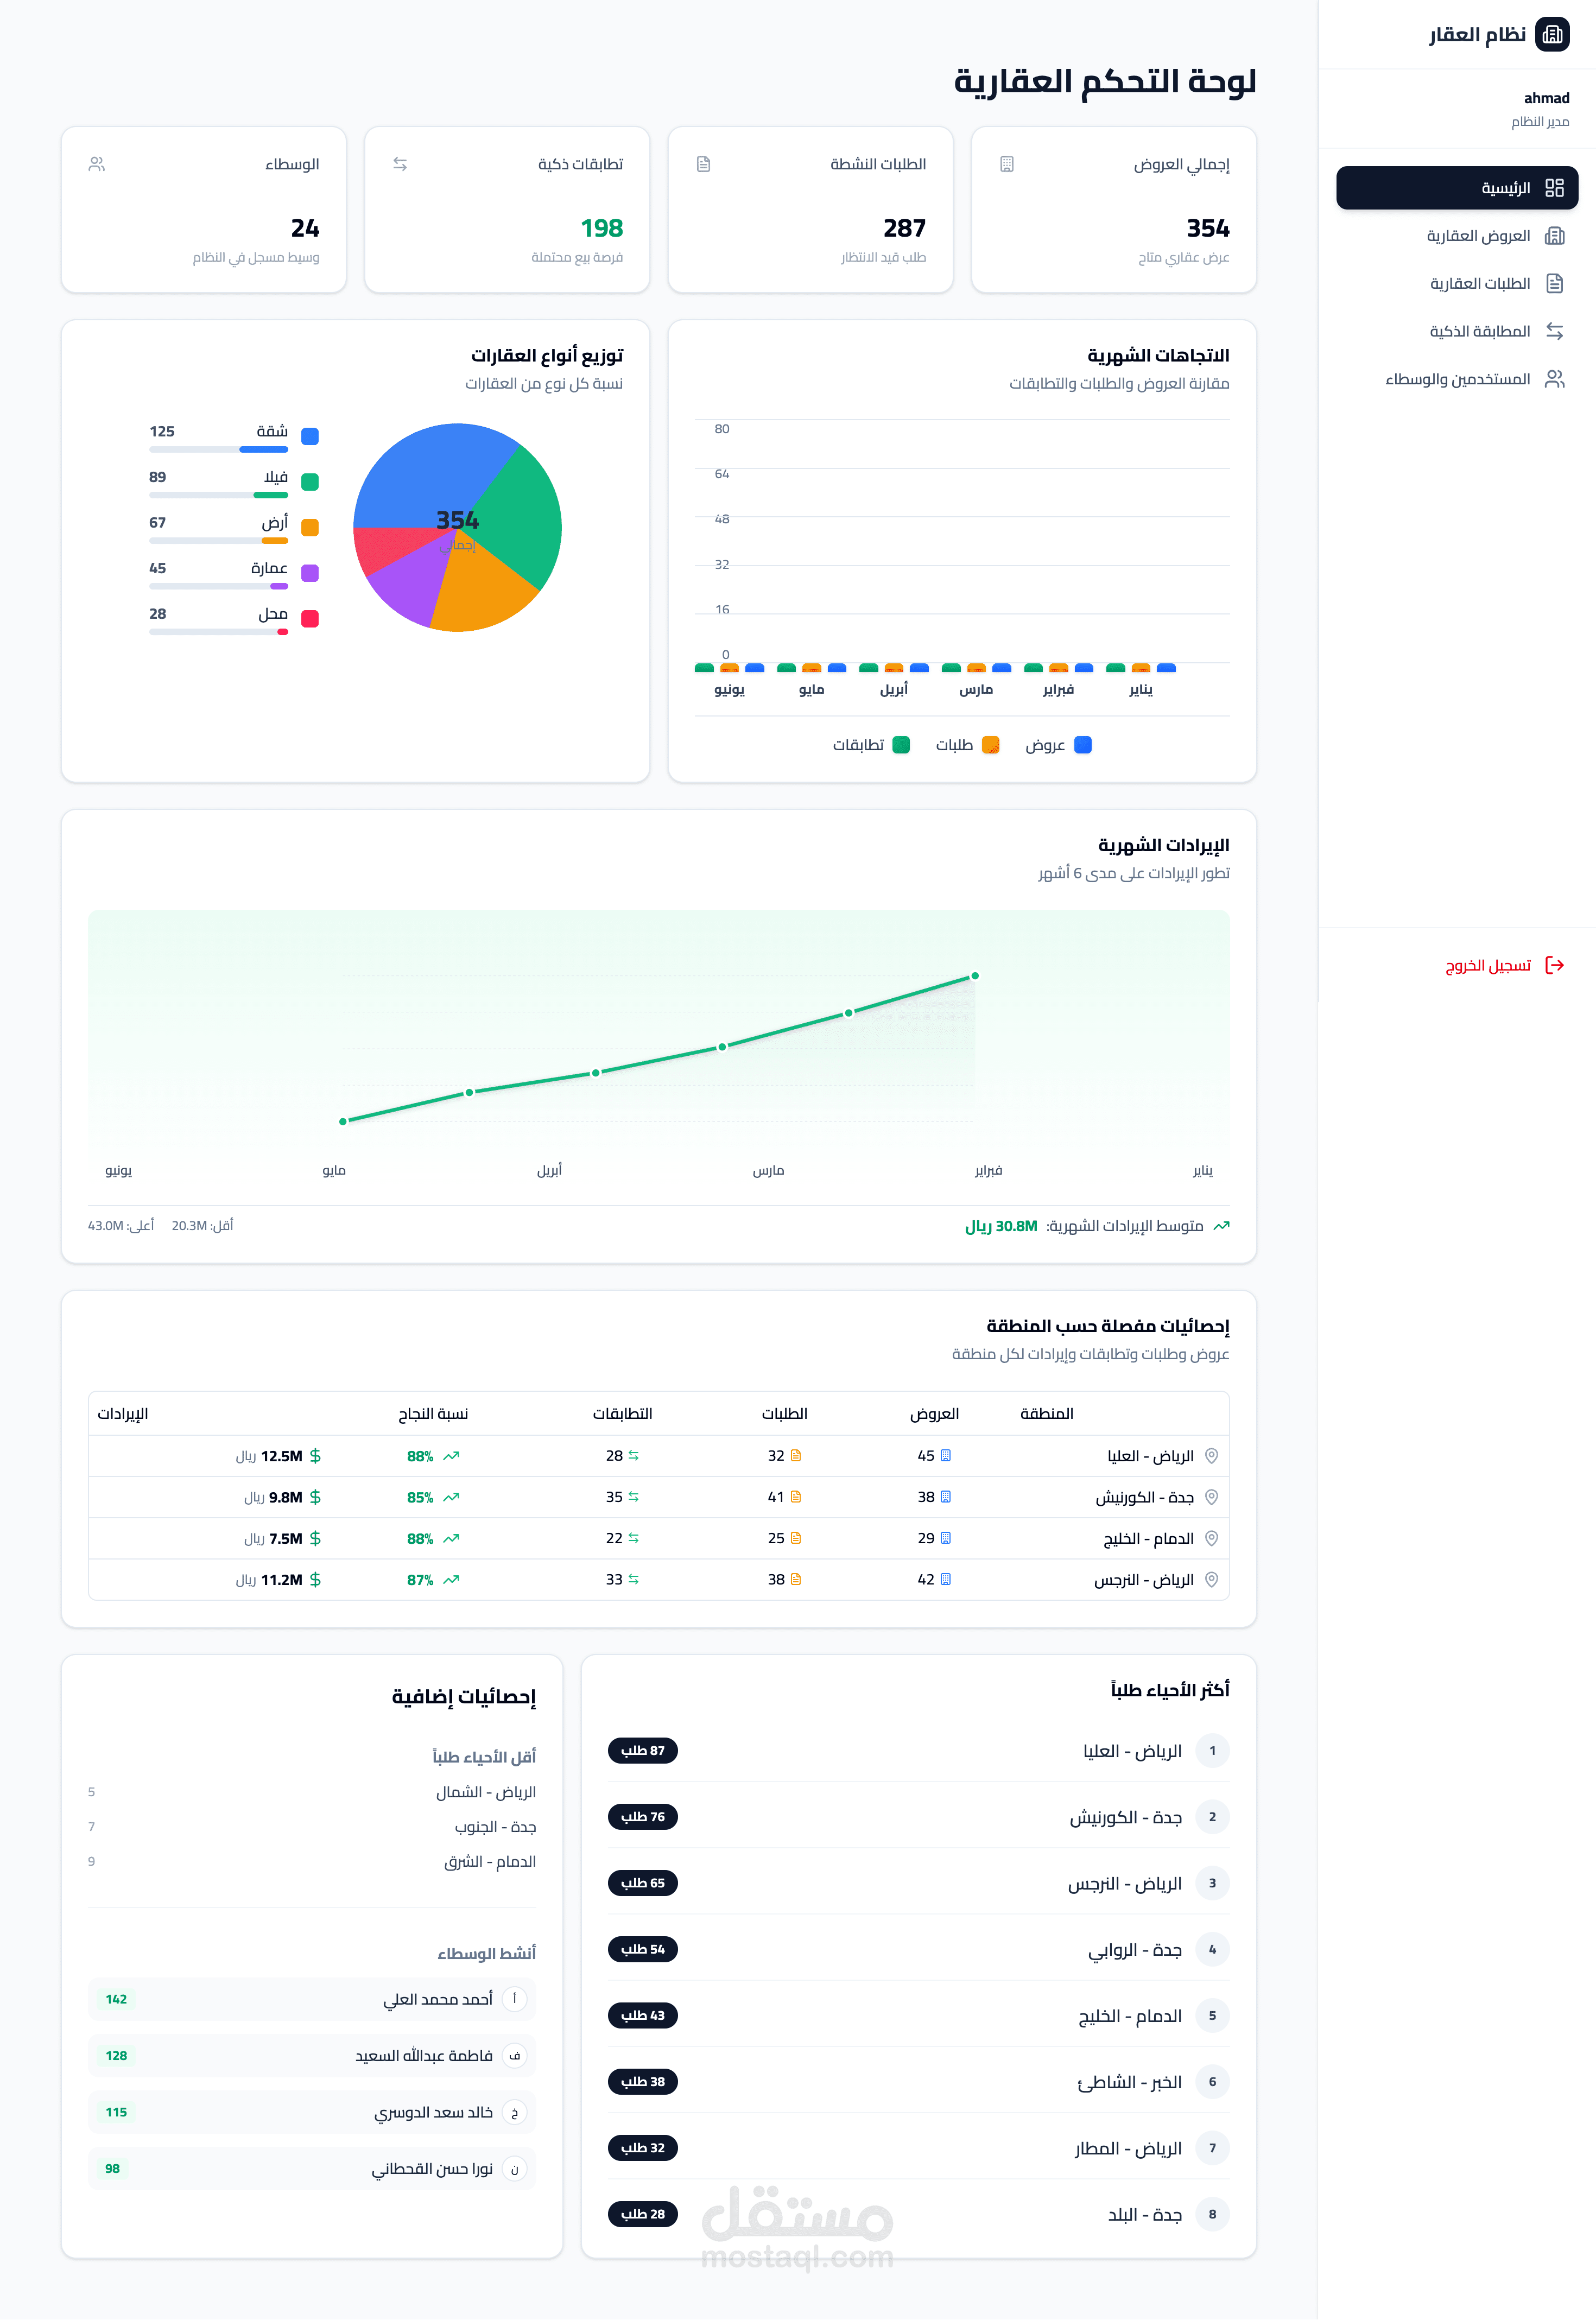Click the 87 طلب badge for الرياض - العليا
1596x2320 pixels.
[x=642, y=1751]
